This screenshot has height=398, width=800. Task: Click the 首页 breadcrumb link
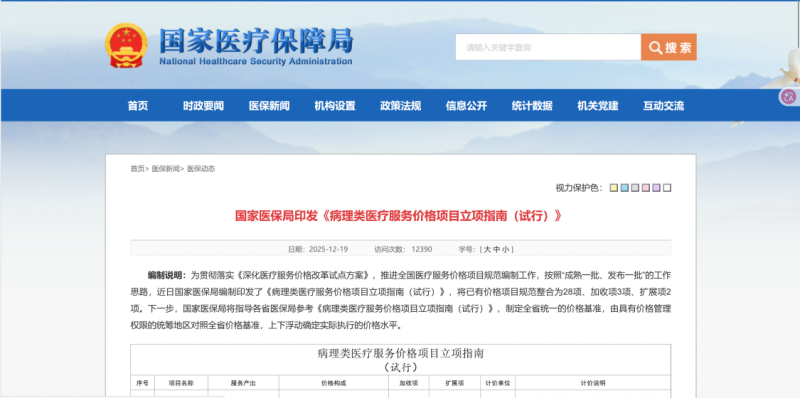coord(137,169)
